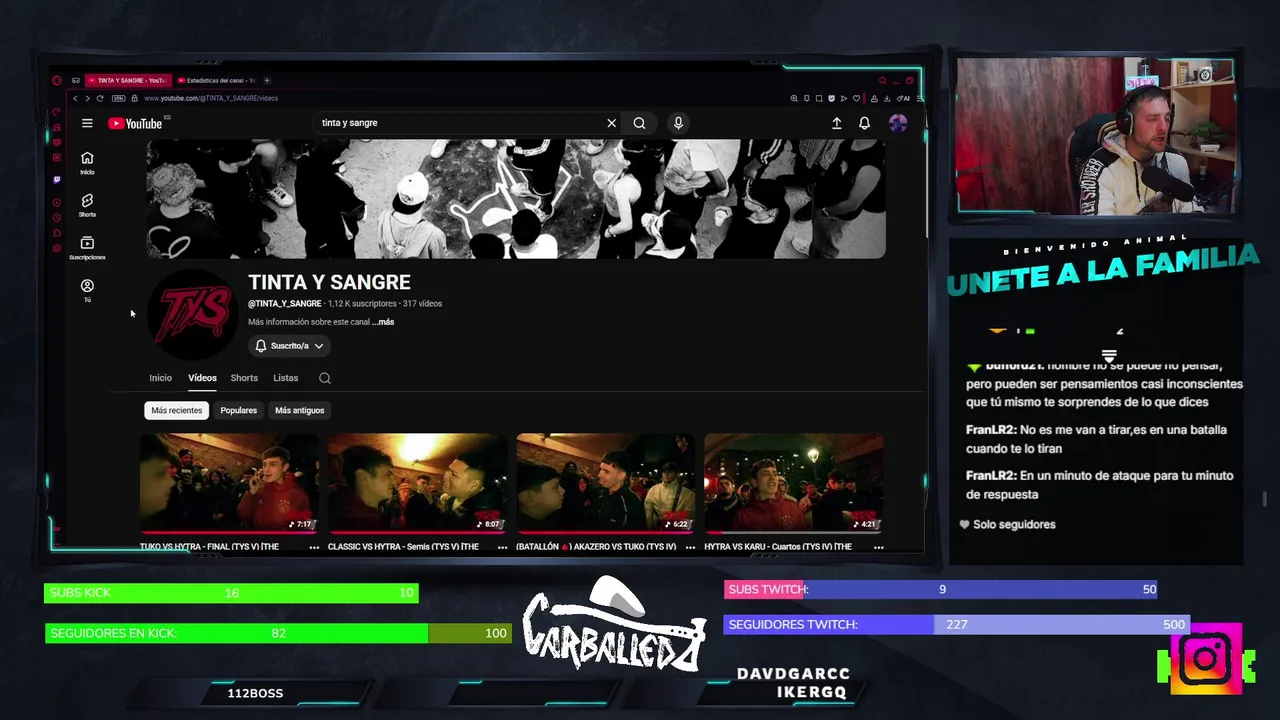Go forward with the browser forward arrow
This screenshot has height=720, width=1280.
click(87, 98)
